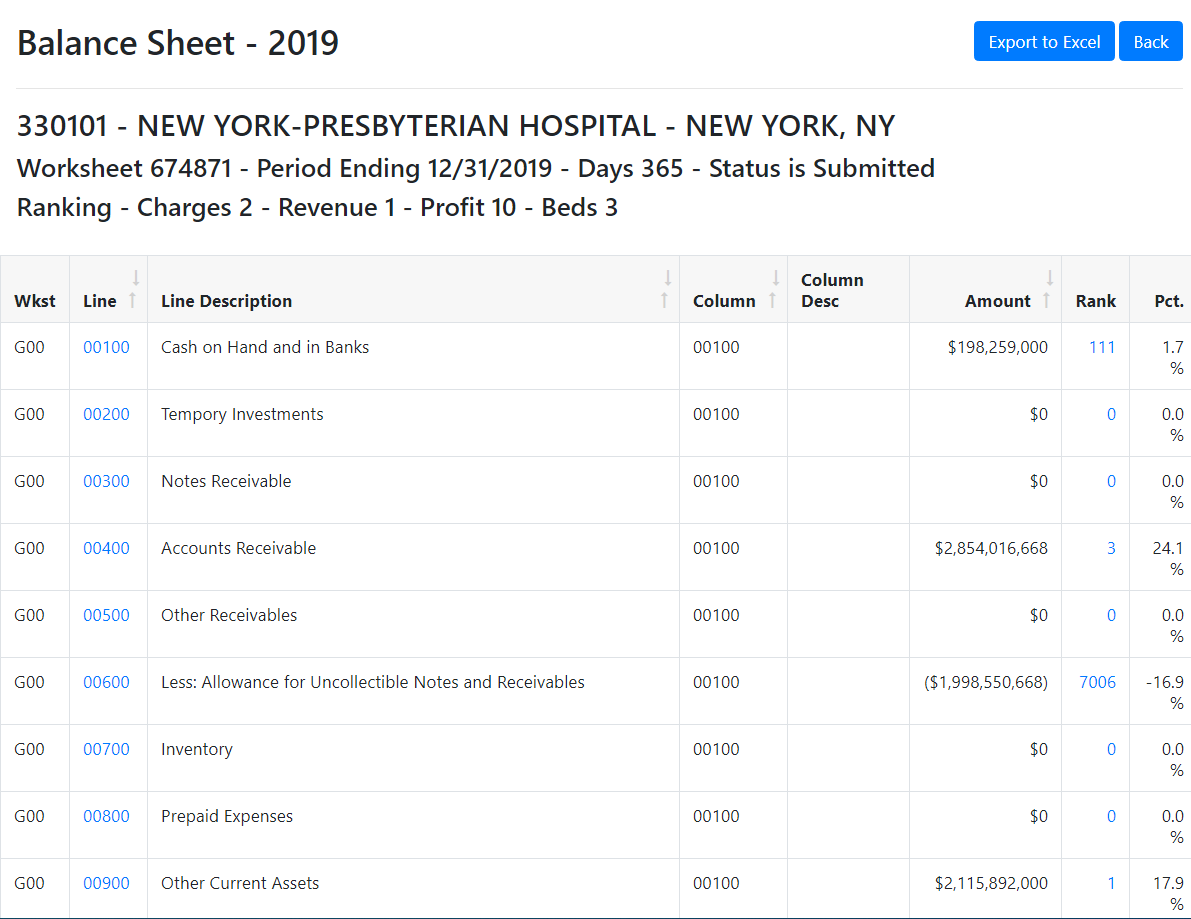
Task: Select 'Accounts Receivable' description
Action: click(x=239, y=548)
